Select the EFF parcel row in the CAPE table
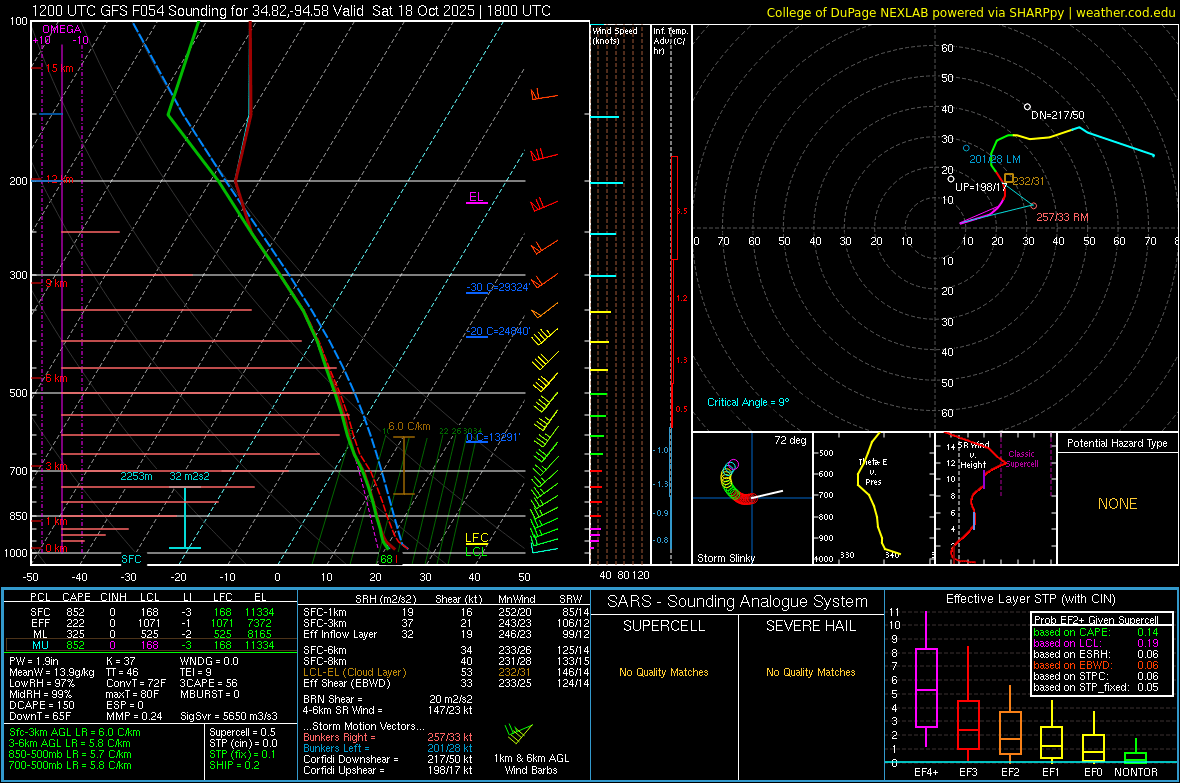 [x=151, y=623]
